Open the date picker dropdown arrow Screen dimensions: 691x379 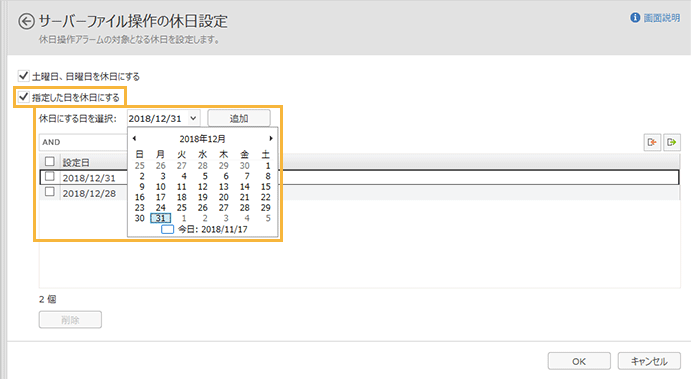(193, 118)
